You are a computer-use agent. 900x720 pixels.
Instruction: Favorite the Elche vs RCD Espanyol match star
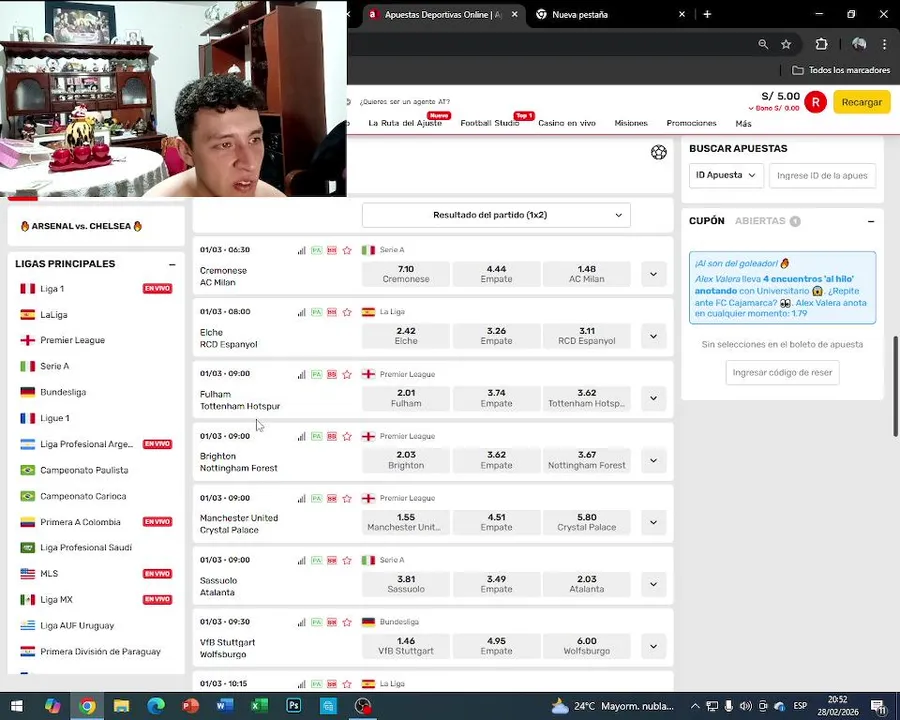tap(347, 312)
